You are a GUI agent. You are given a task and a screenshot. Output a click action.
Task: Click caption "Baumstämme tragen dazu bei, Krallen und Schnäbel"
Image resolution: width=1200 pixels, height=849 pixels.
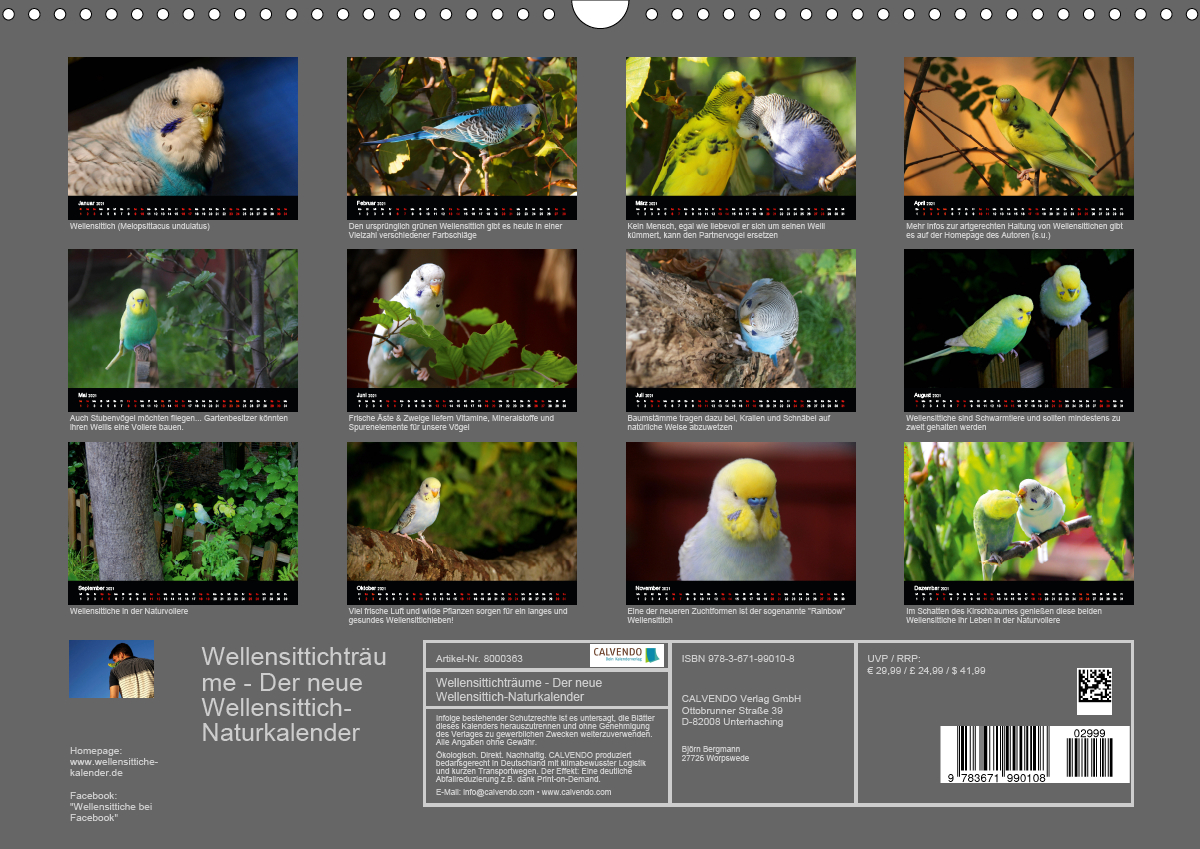(729, 423)
